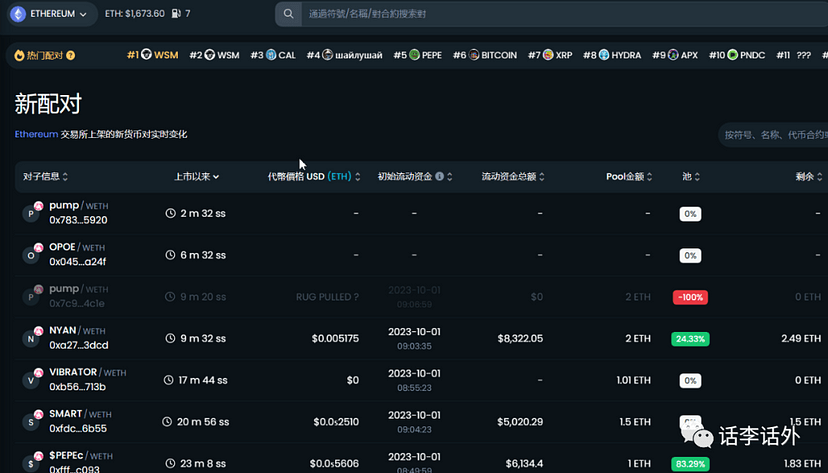Open hot pair #6 BITCOIN

tap(485, 55)
